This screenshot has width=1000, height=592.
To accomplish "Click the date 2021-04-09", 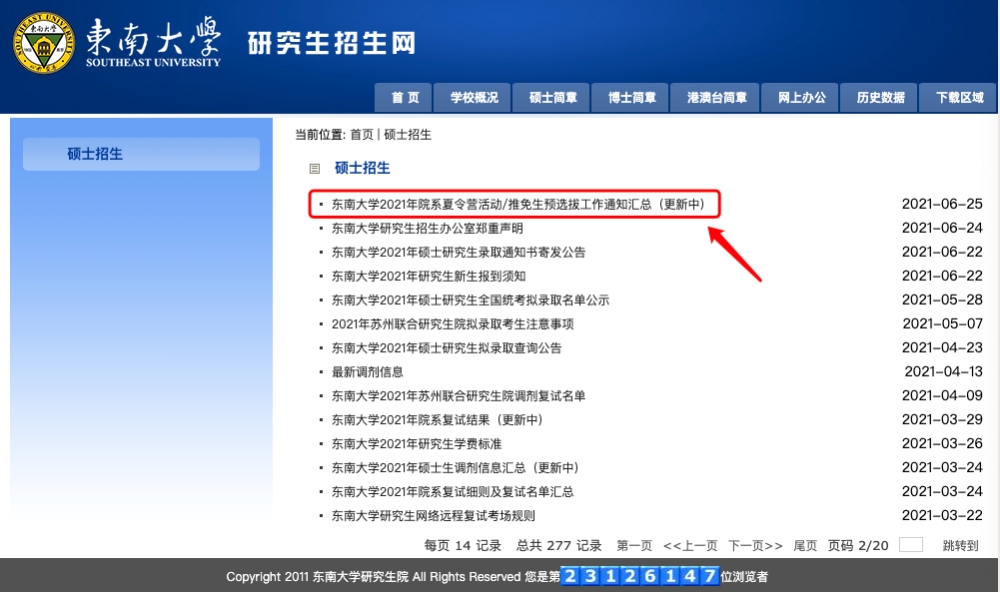I will pos(942,396).
